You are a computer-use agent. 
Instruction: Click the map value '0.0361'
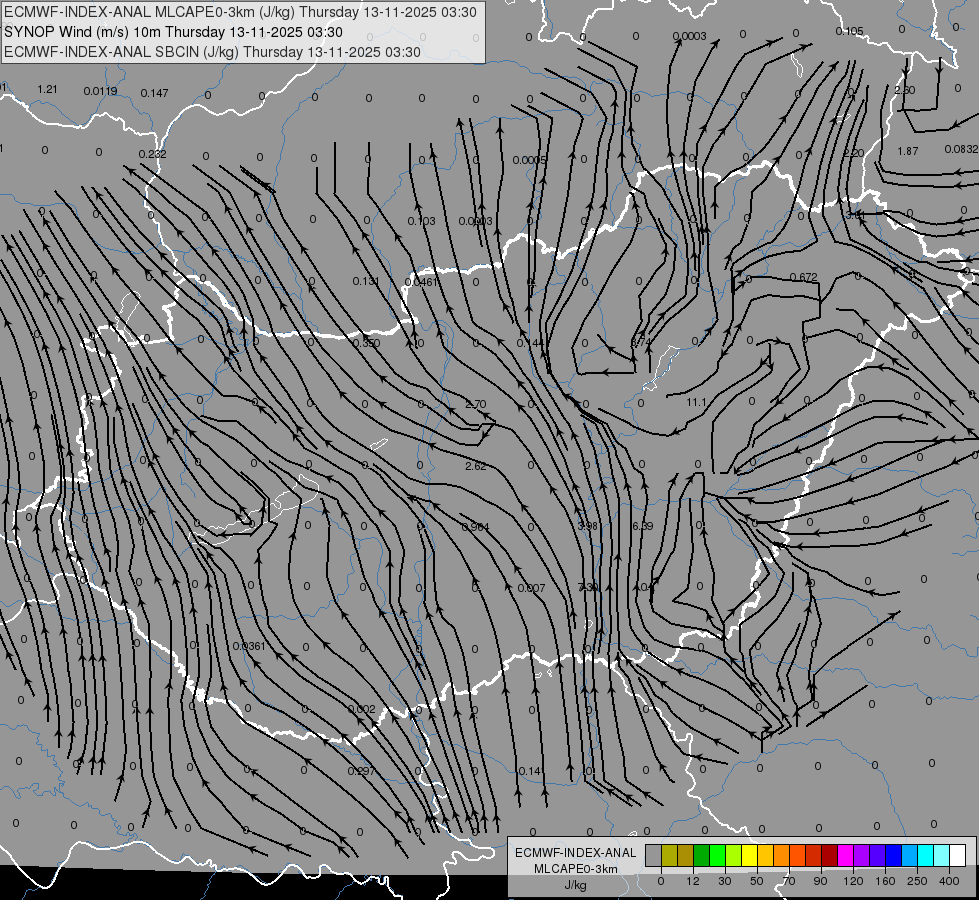(x=249, y=646)
